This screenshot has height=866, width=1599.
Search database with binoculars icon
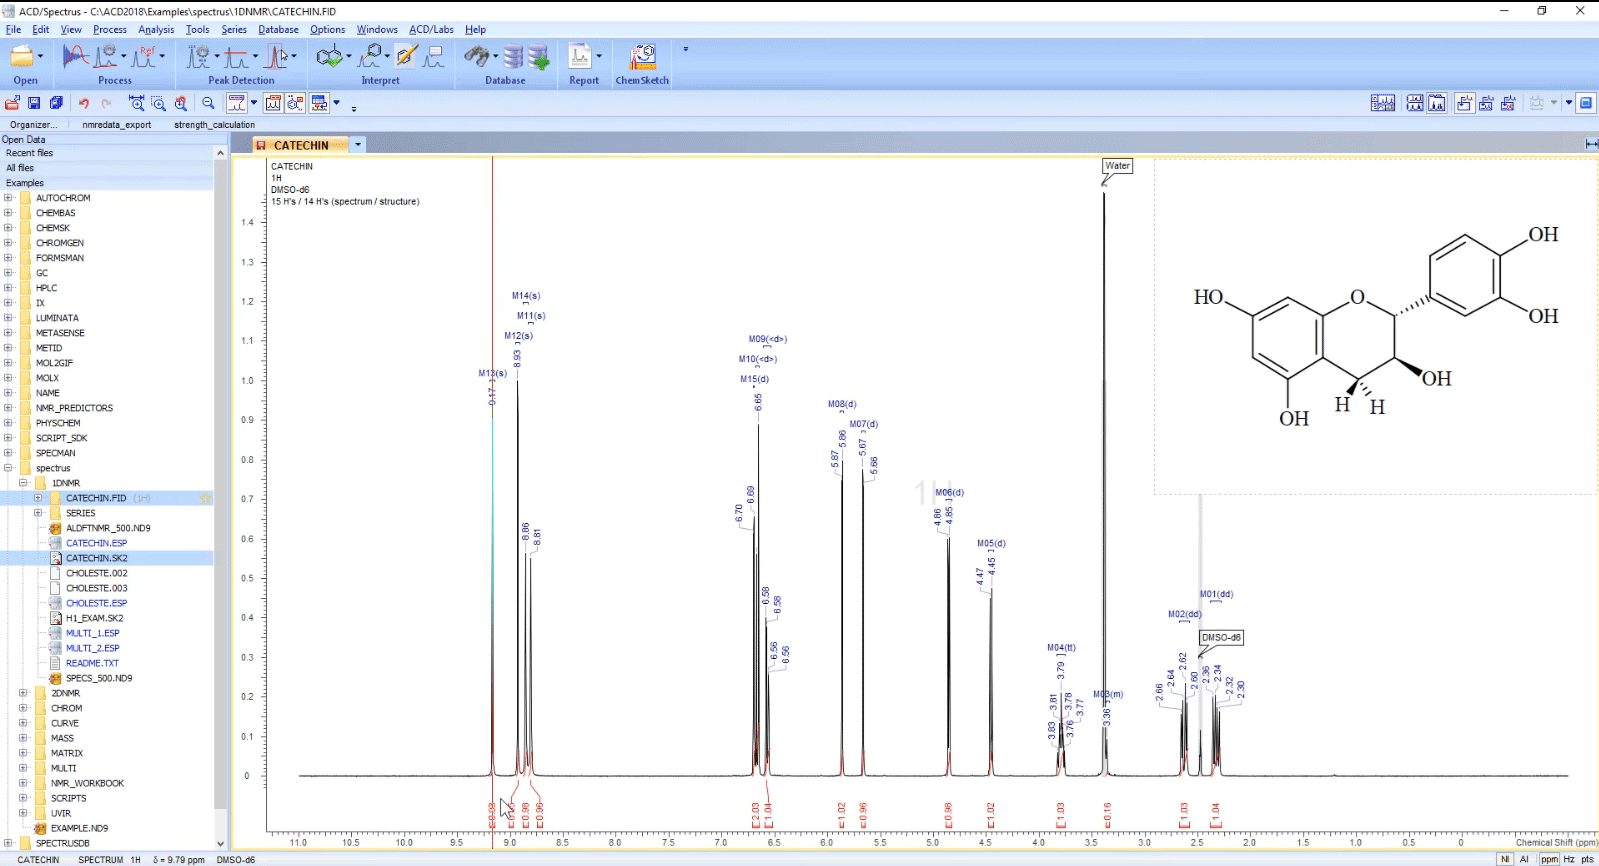coord(476,57)
